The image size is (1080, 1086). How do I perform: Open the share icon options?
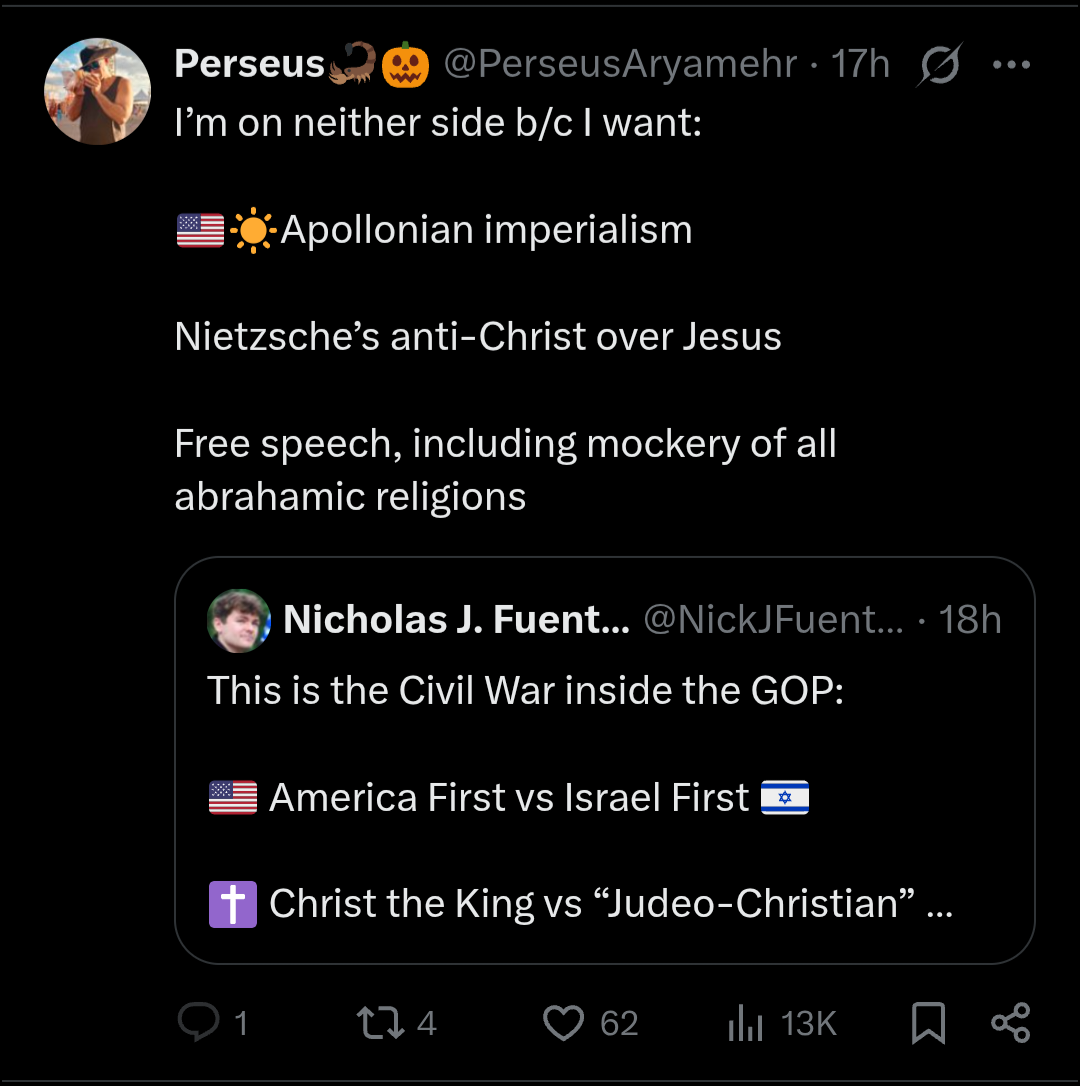1010,1023
